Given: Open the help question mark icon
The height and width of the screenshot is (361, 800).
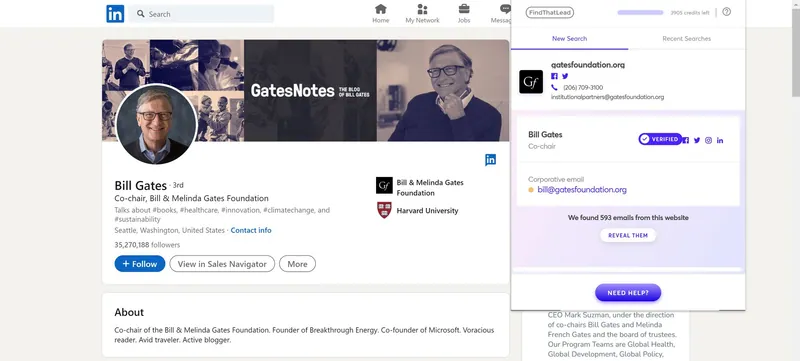Looking at the screenshot, I should 727,12.
